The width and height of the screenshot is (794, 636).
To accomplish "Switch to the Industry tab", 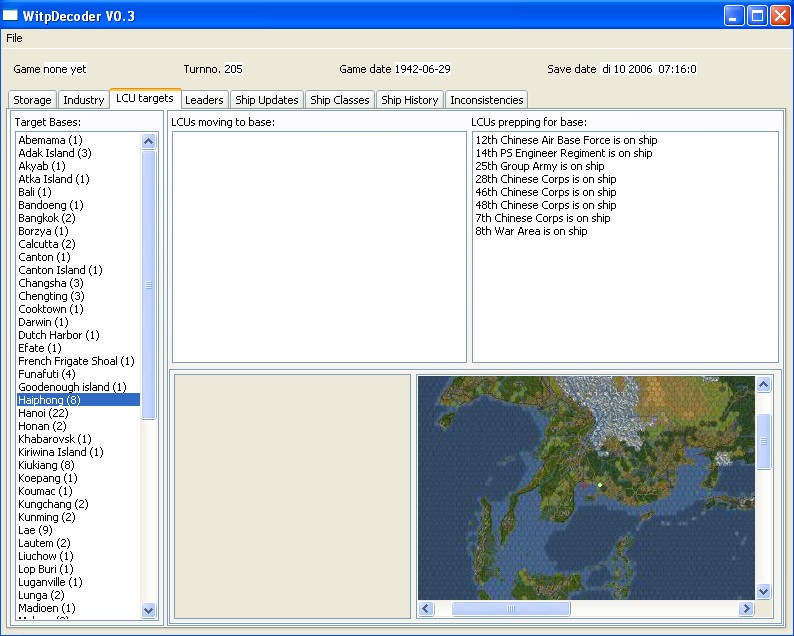I will (x=83, y=100).
